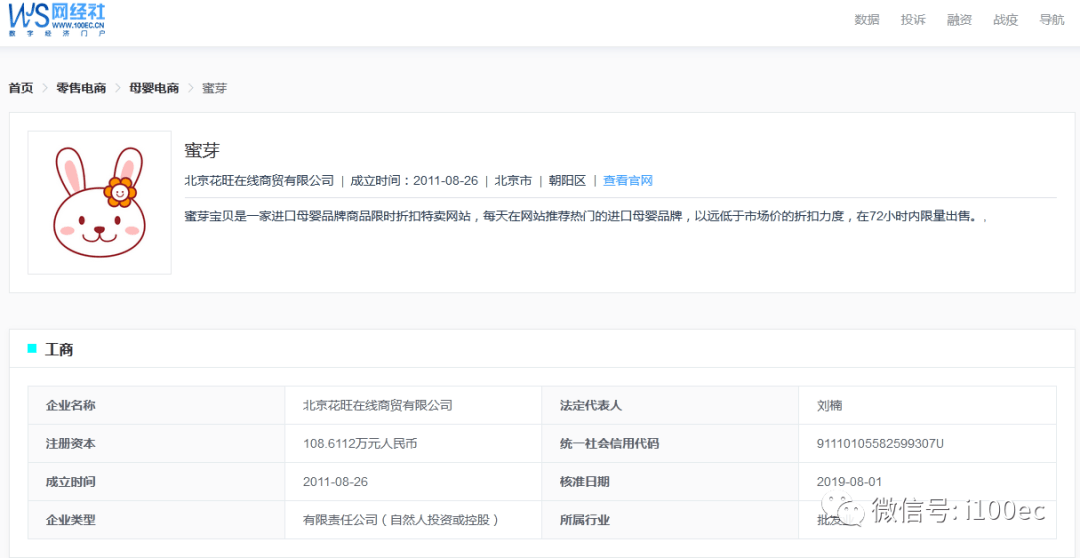Select the 蜜芽 breadcrumb text
Screen dimensions: 1080x558
(x=214, y=88)
